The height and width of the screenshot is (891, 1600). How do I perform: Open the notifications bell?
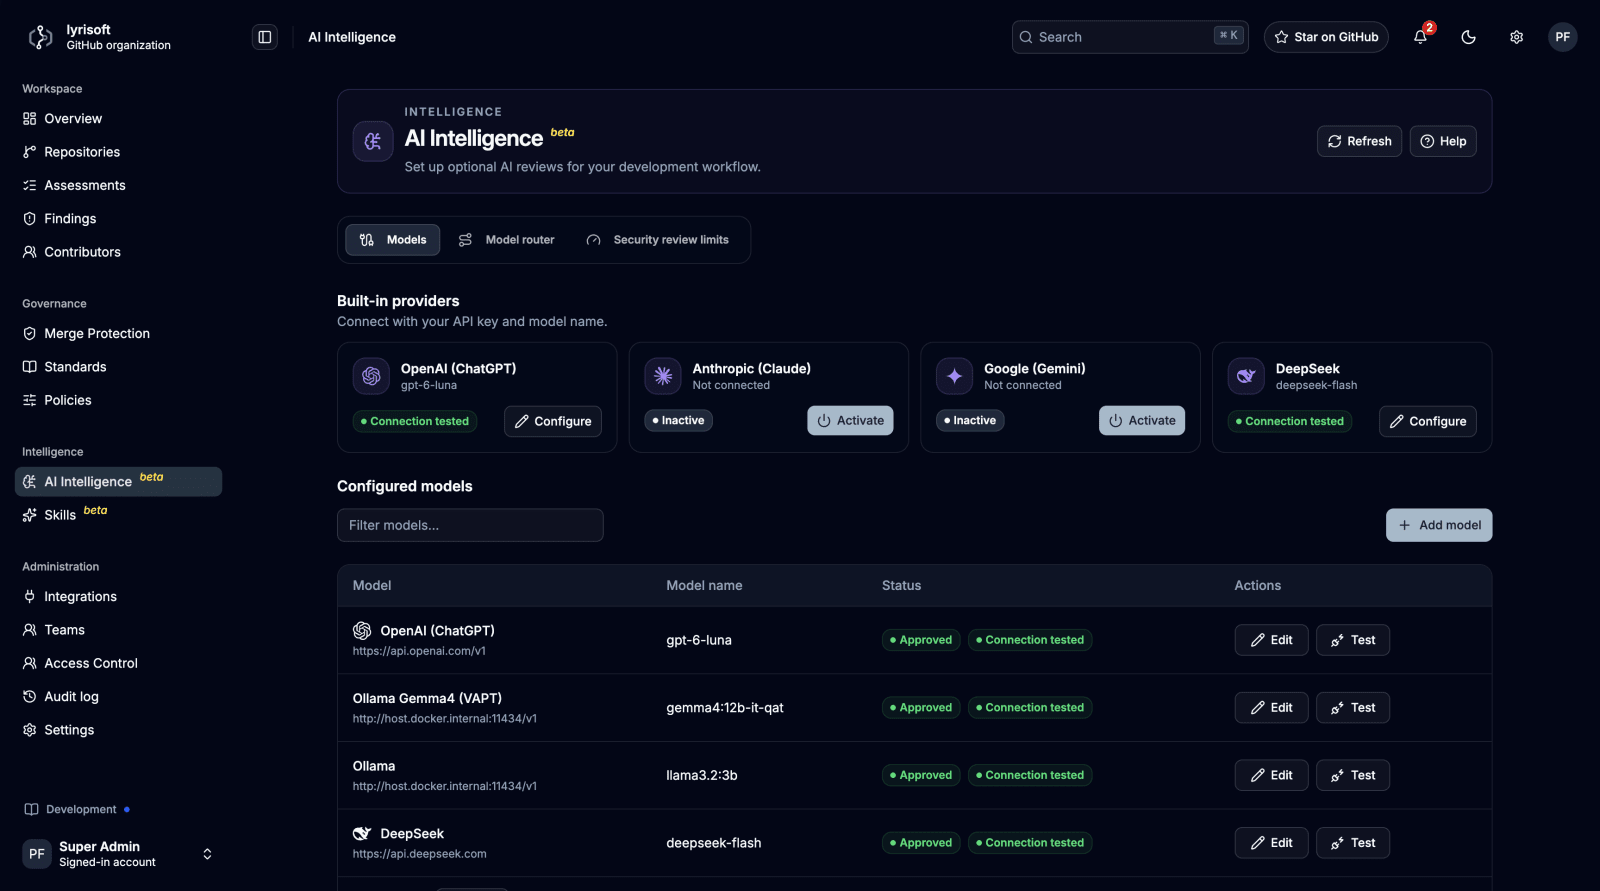(x=1420, y=37)
